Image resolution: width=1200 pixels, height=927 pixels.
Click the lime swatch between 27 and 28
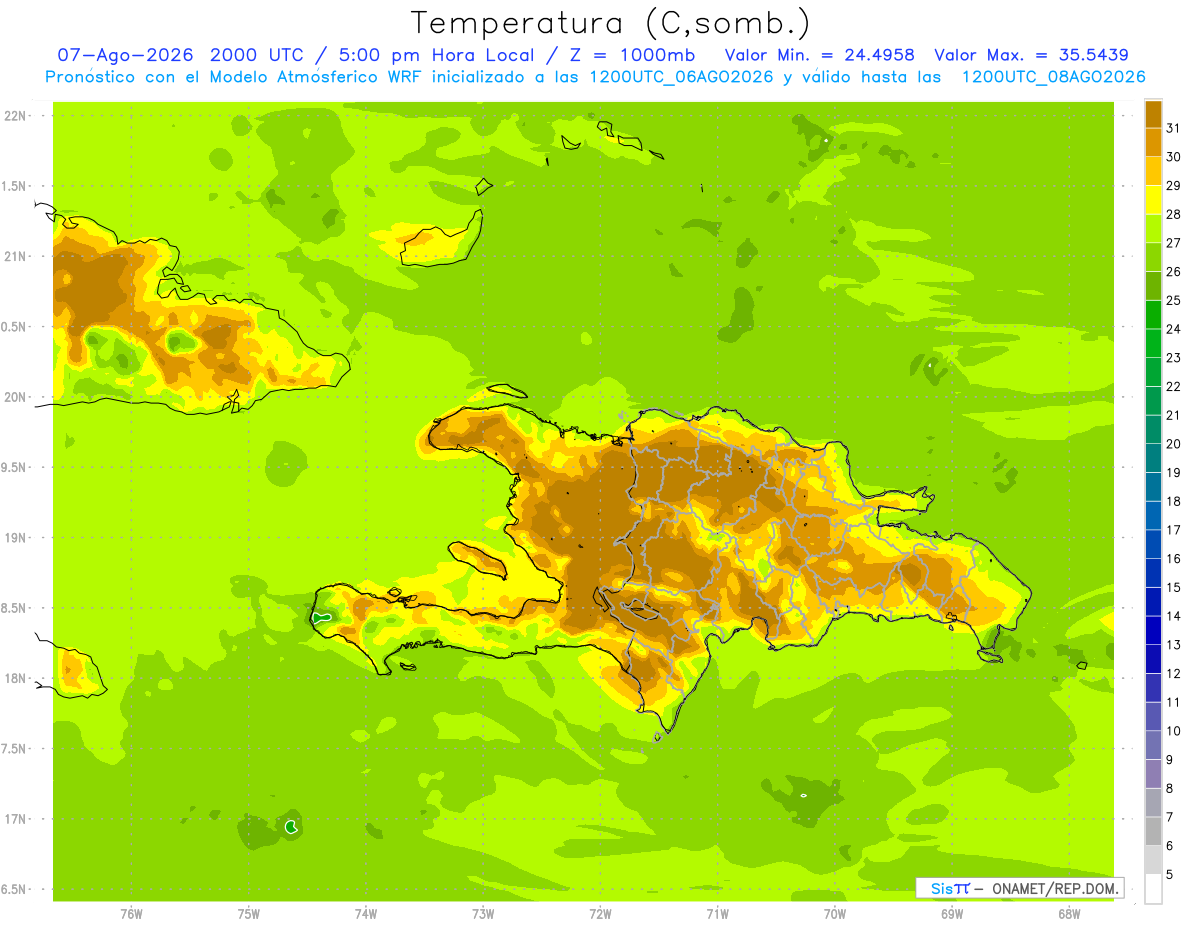coord(1153,229)
